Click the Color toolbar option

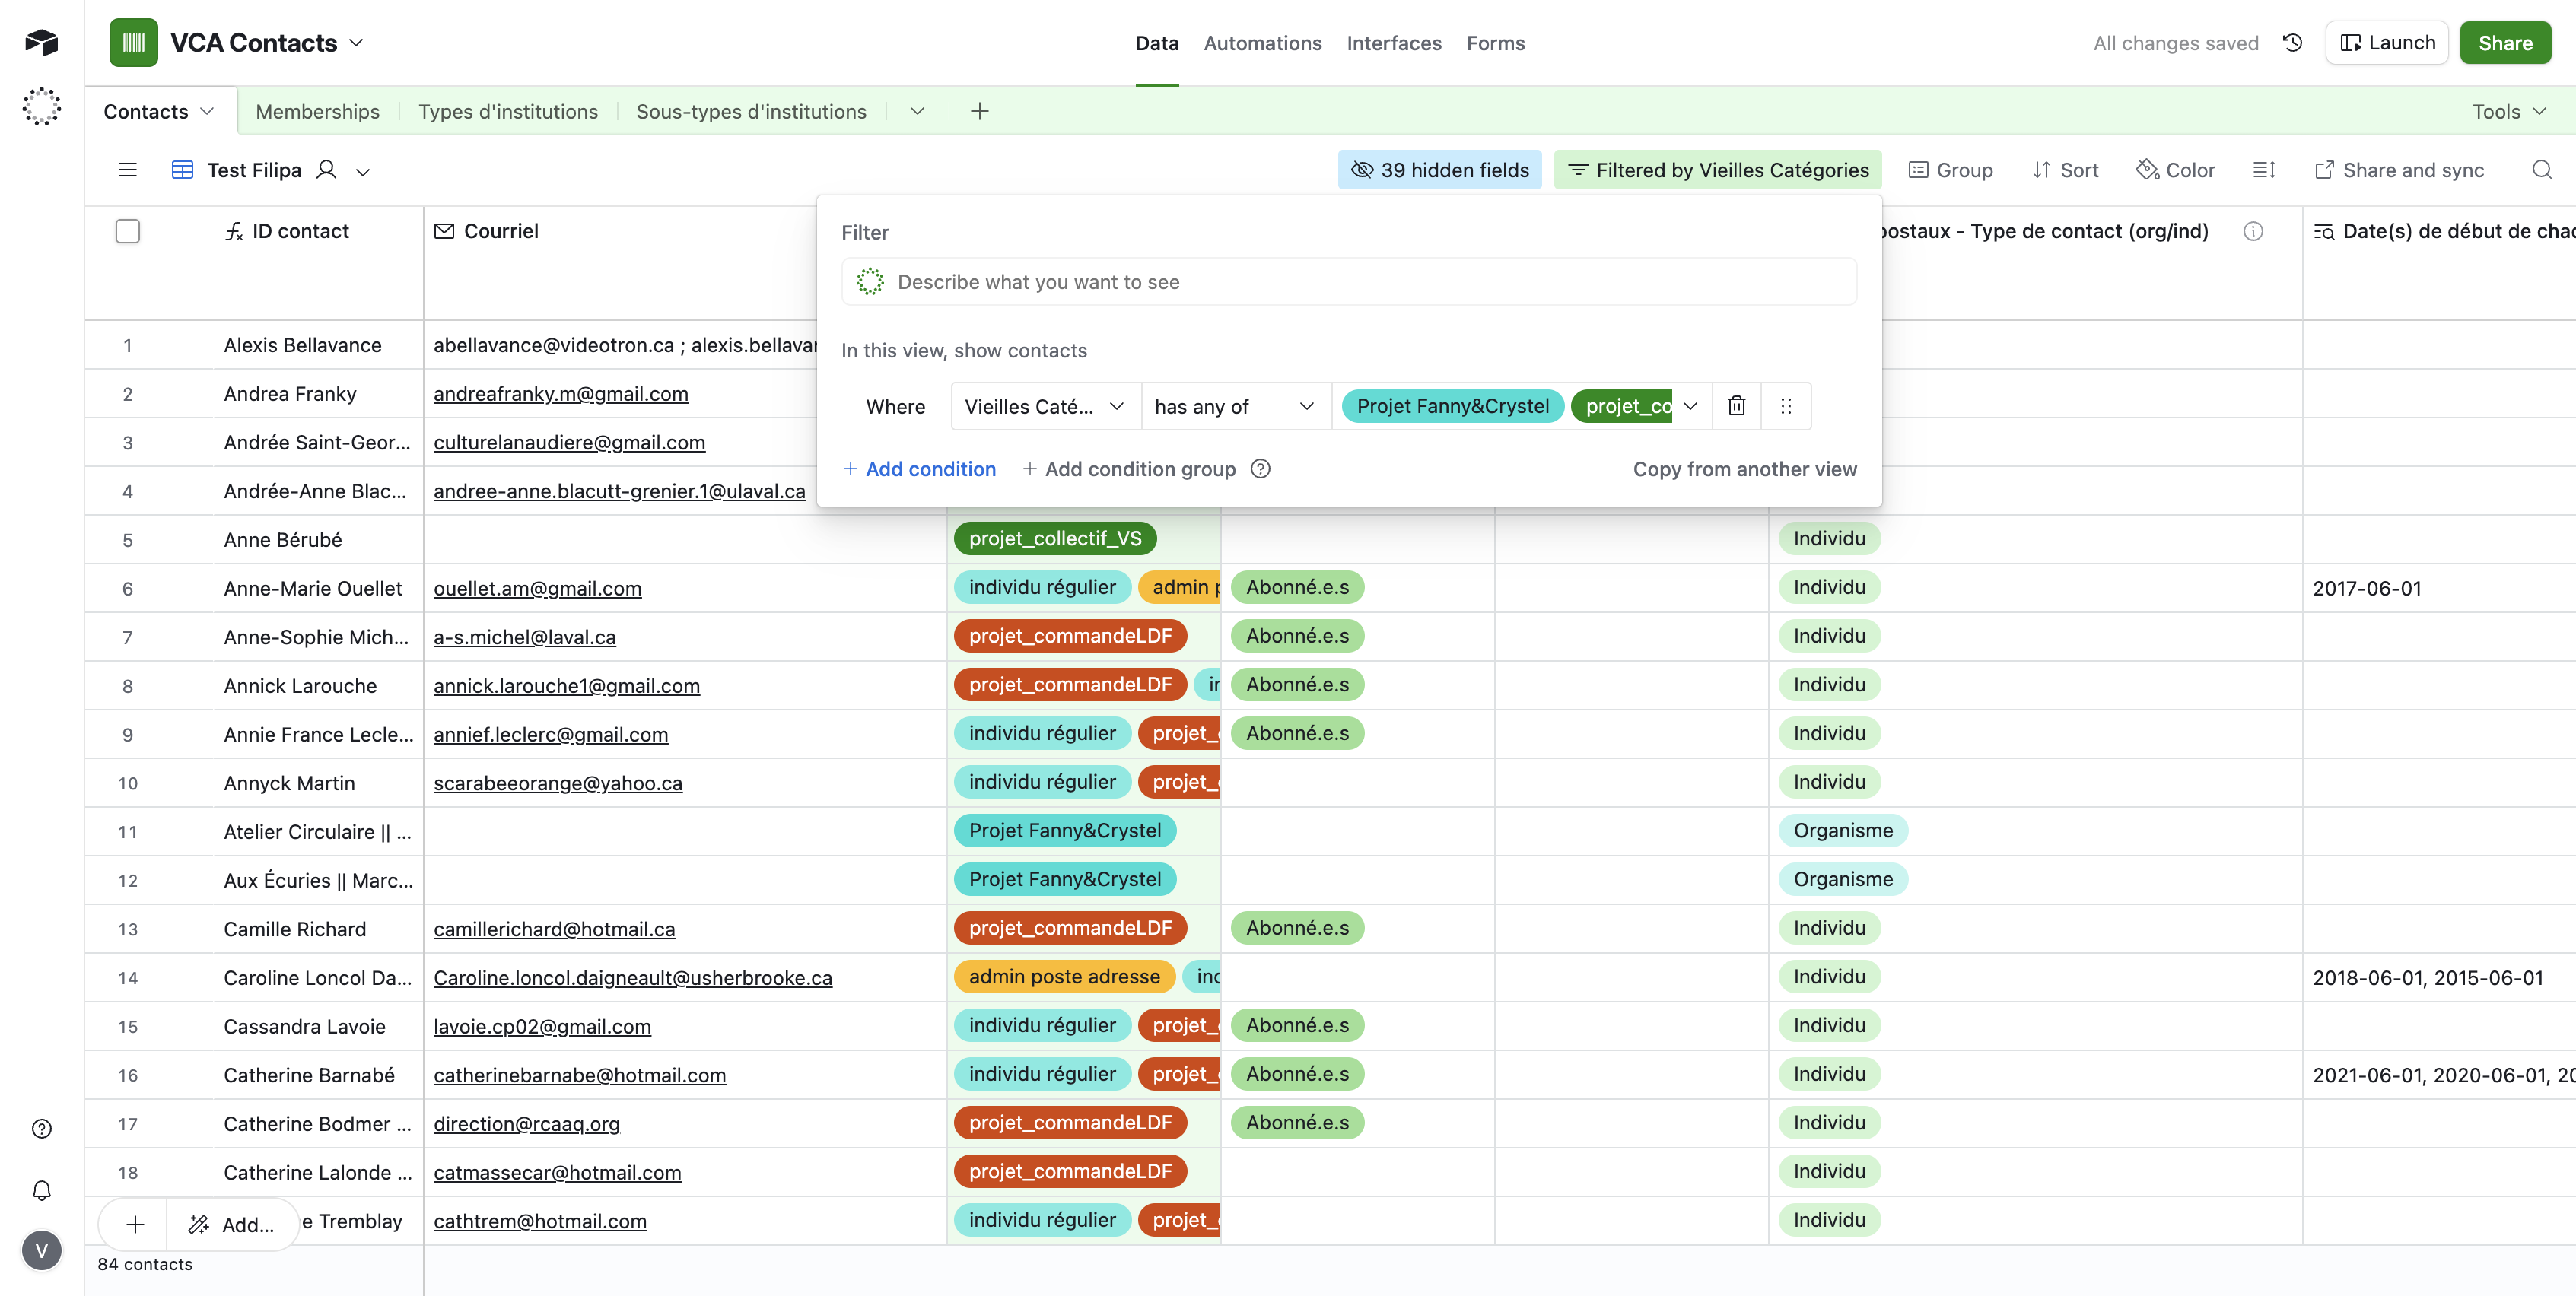click(2176, 170)
